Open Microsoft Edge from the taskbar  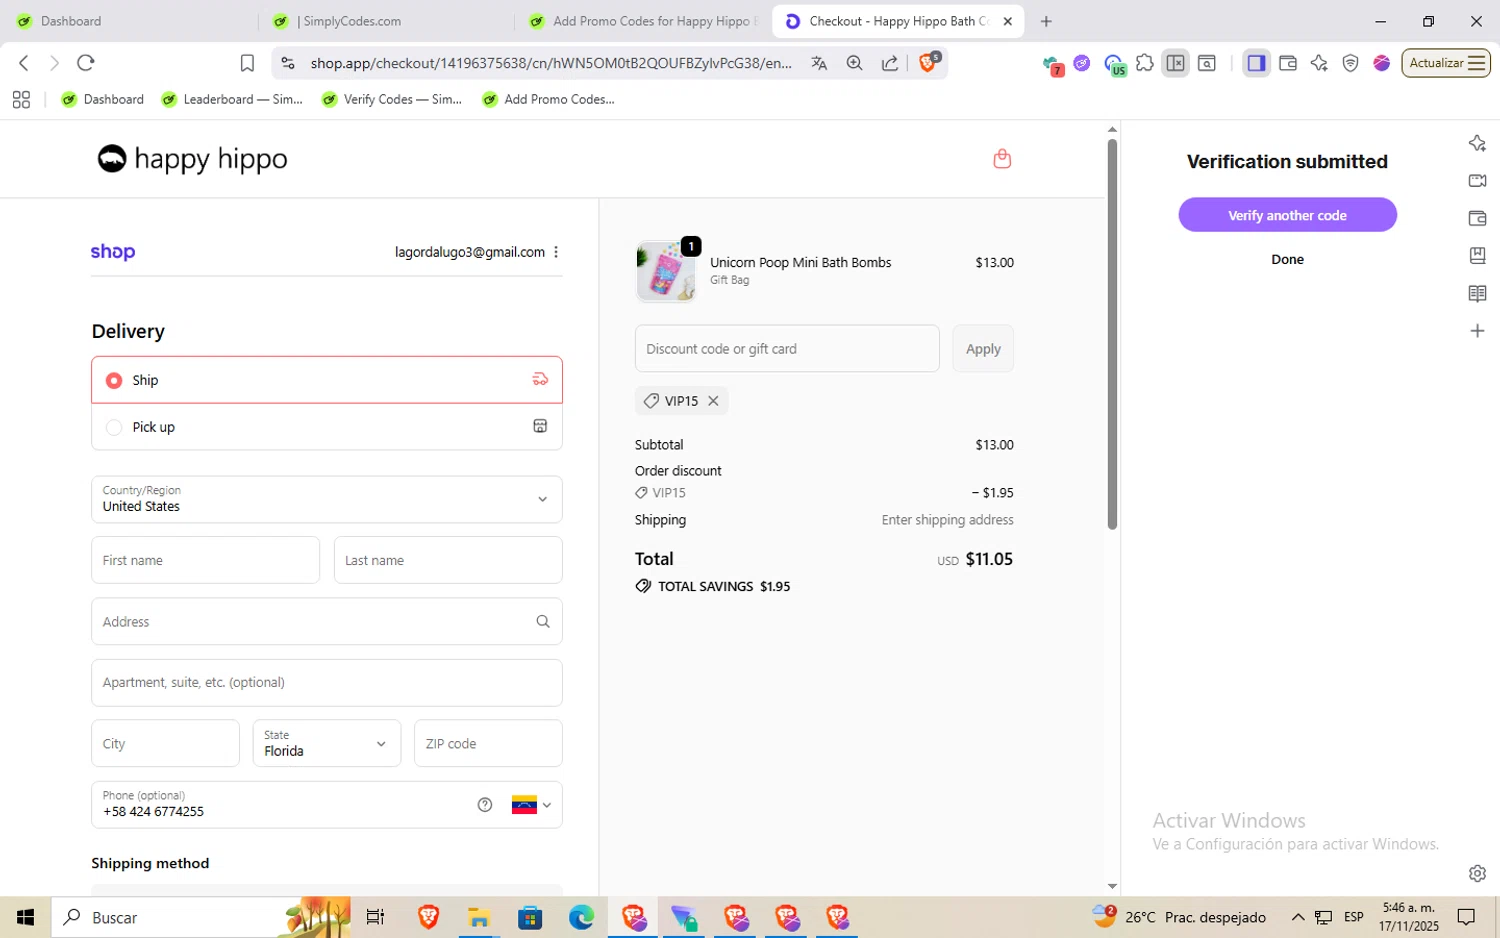581,917
